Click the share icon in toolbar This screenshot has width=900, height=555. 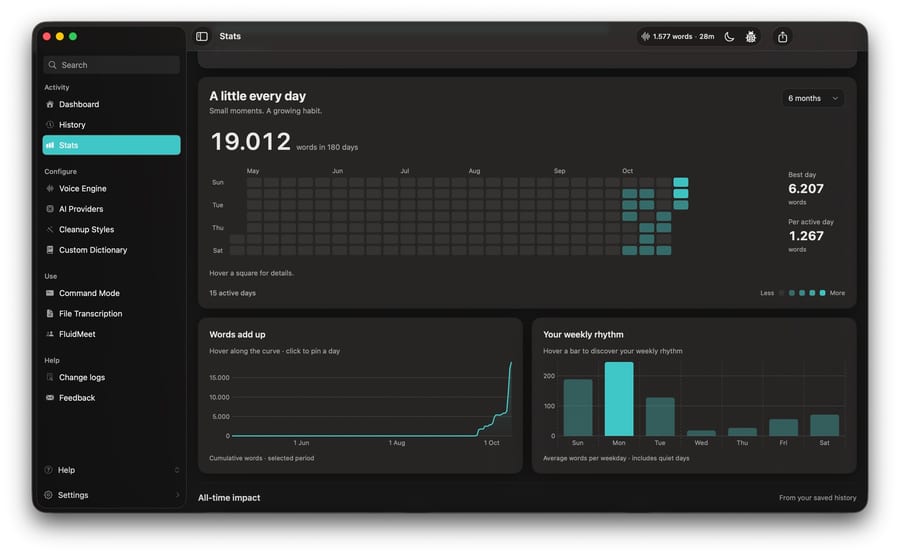(782, 37)
